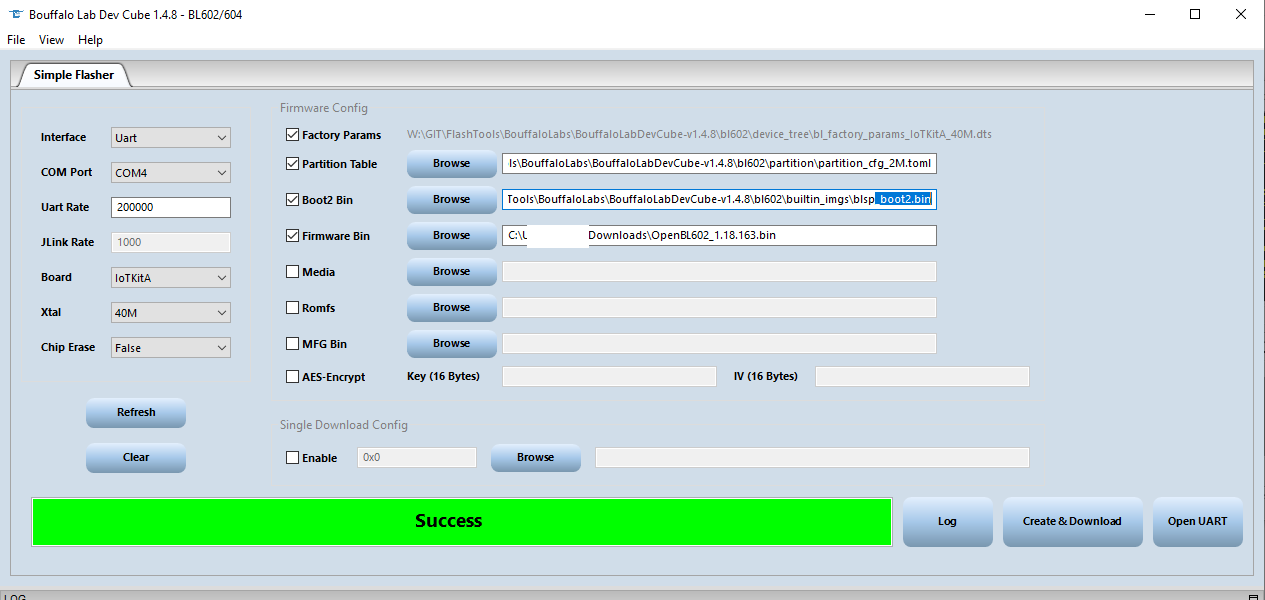Uncheck the Boot2 Bin checkbox
Viewport: 1265px width, 600px height.
click(293, 200)
